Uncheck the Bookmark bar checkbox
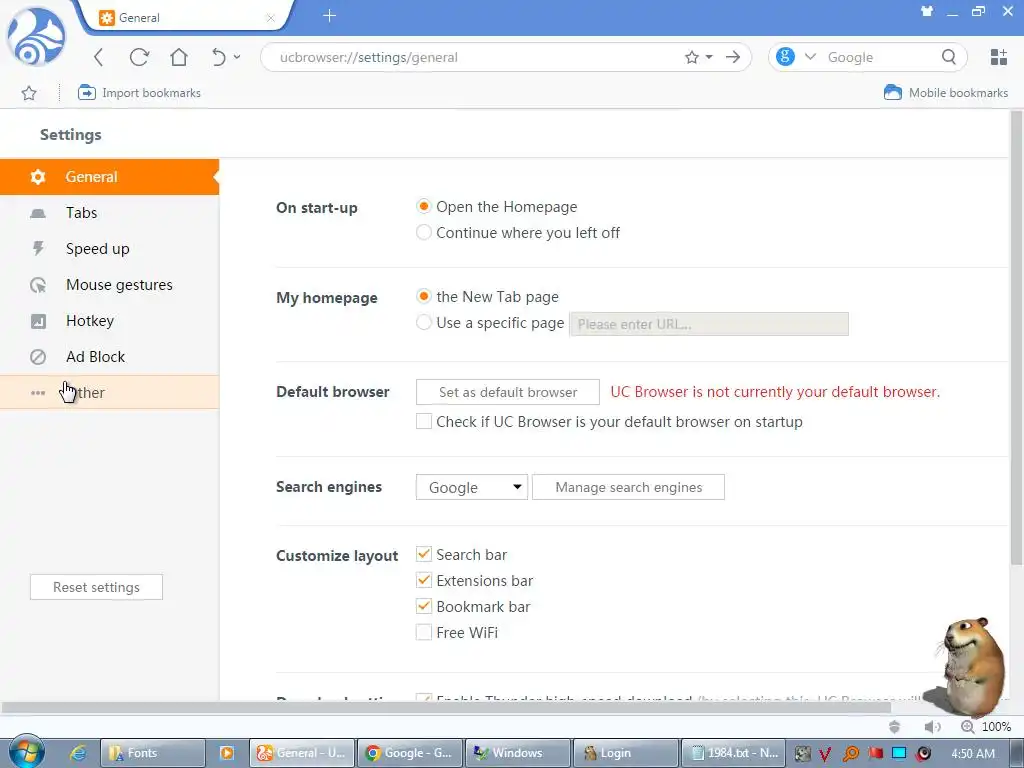Screen dimensions: 1024x768 424,607
